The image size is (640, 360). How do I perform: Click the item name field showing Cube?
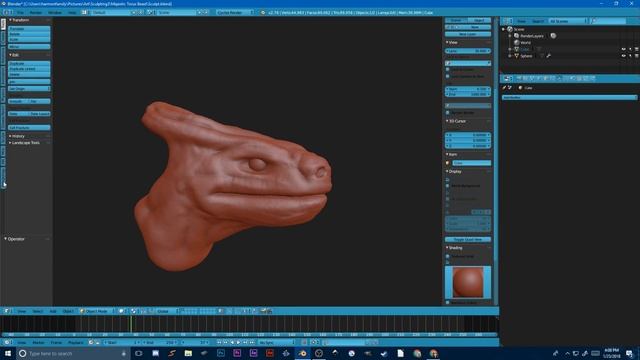(472, 163)
